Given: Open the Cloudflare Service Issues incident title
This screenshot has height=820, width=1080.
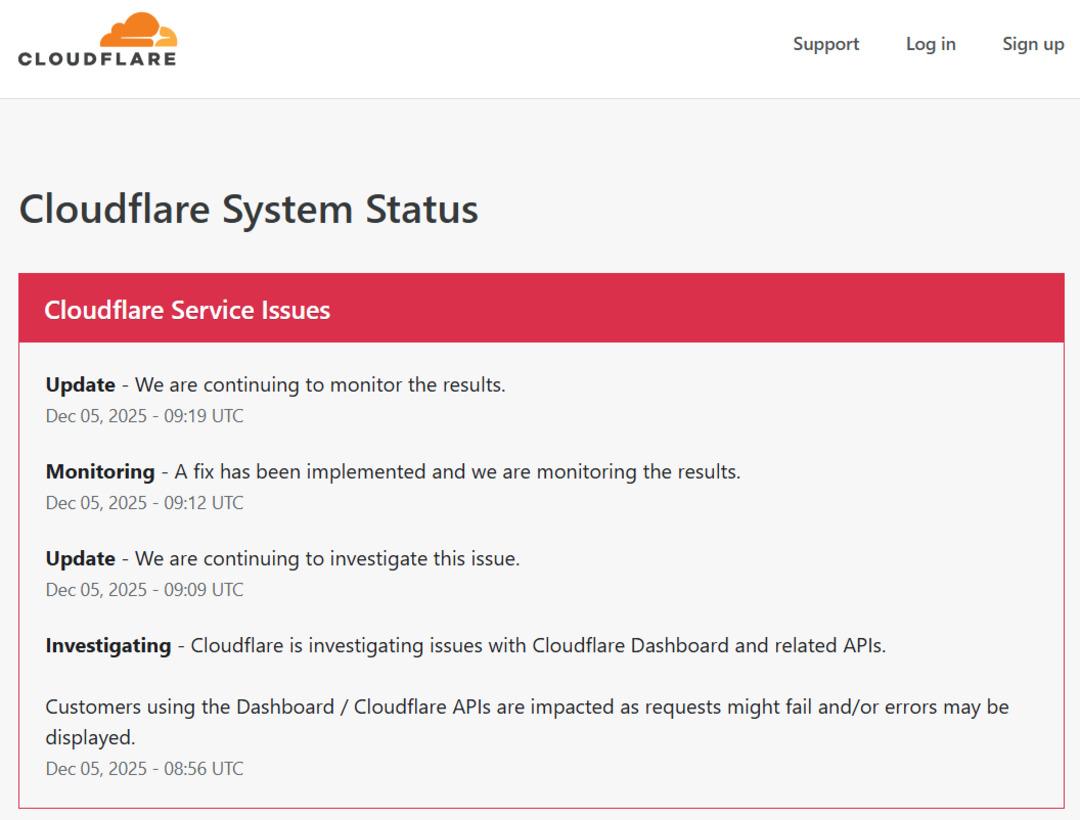Looking at the screenshot, I should click(x=187, y=310).
